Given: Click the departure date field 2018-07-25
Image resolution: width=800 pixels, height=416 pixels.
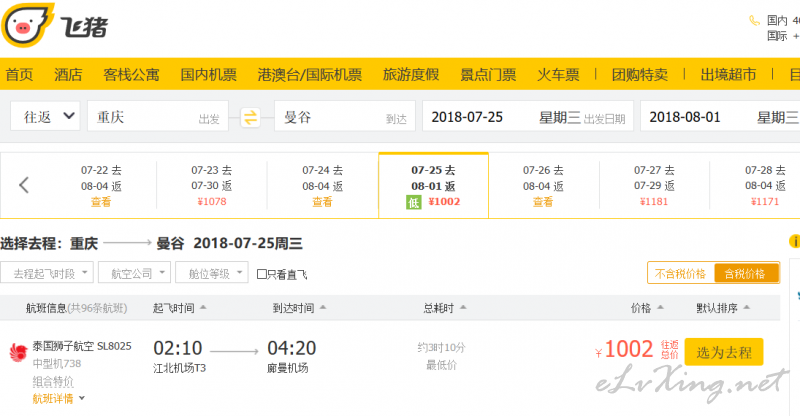Looking at the screenshot, I should point(528,117).
